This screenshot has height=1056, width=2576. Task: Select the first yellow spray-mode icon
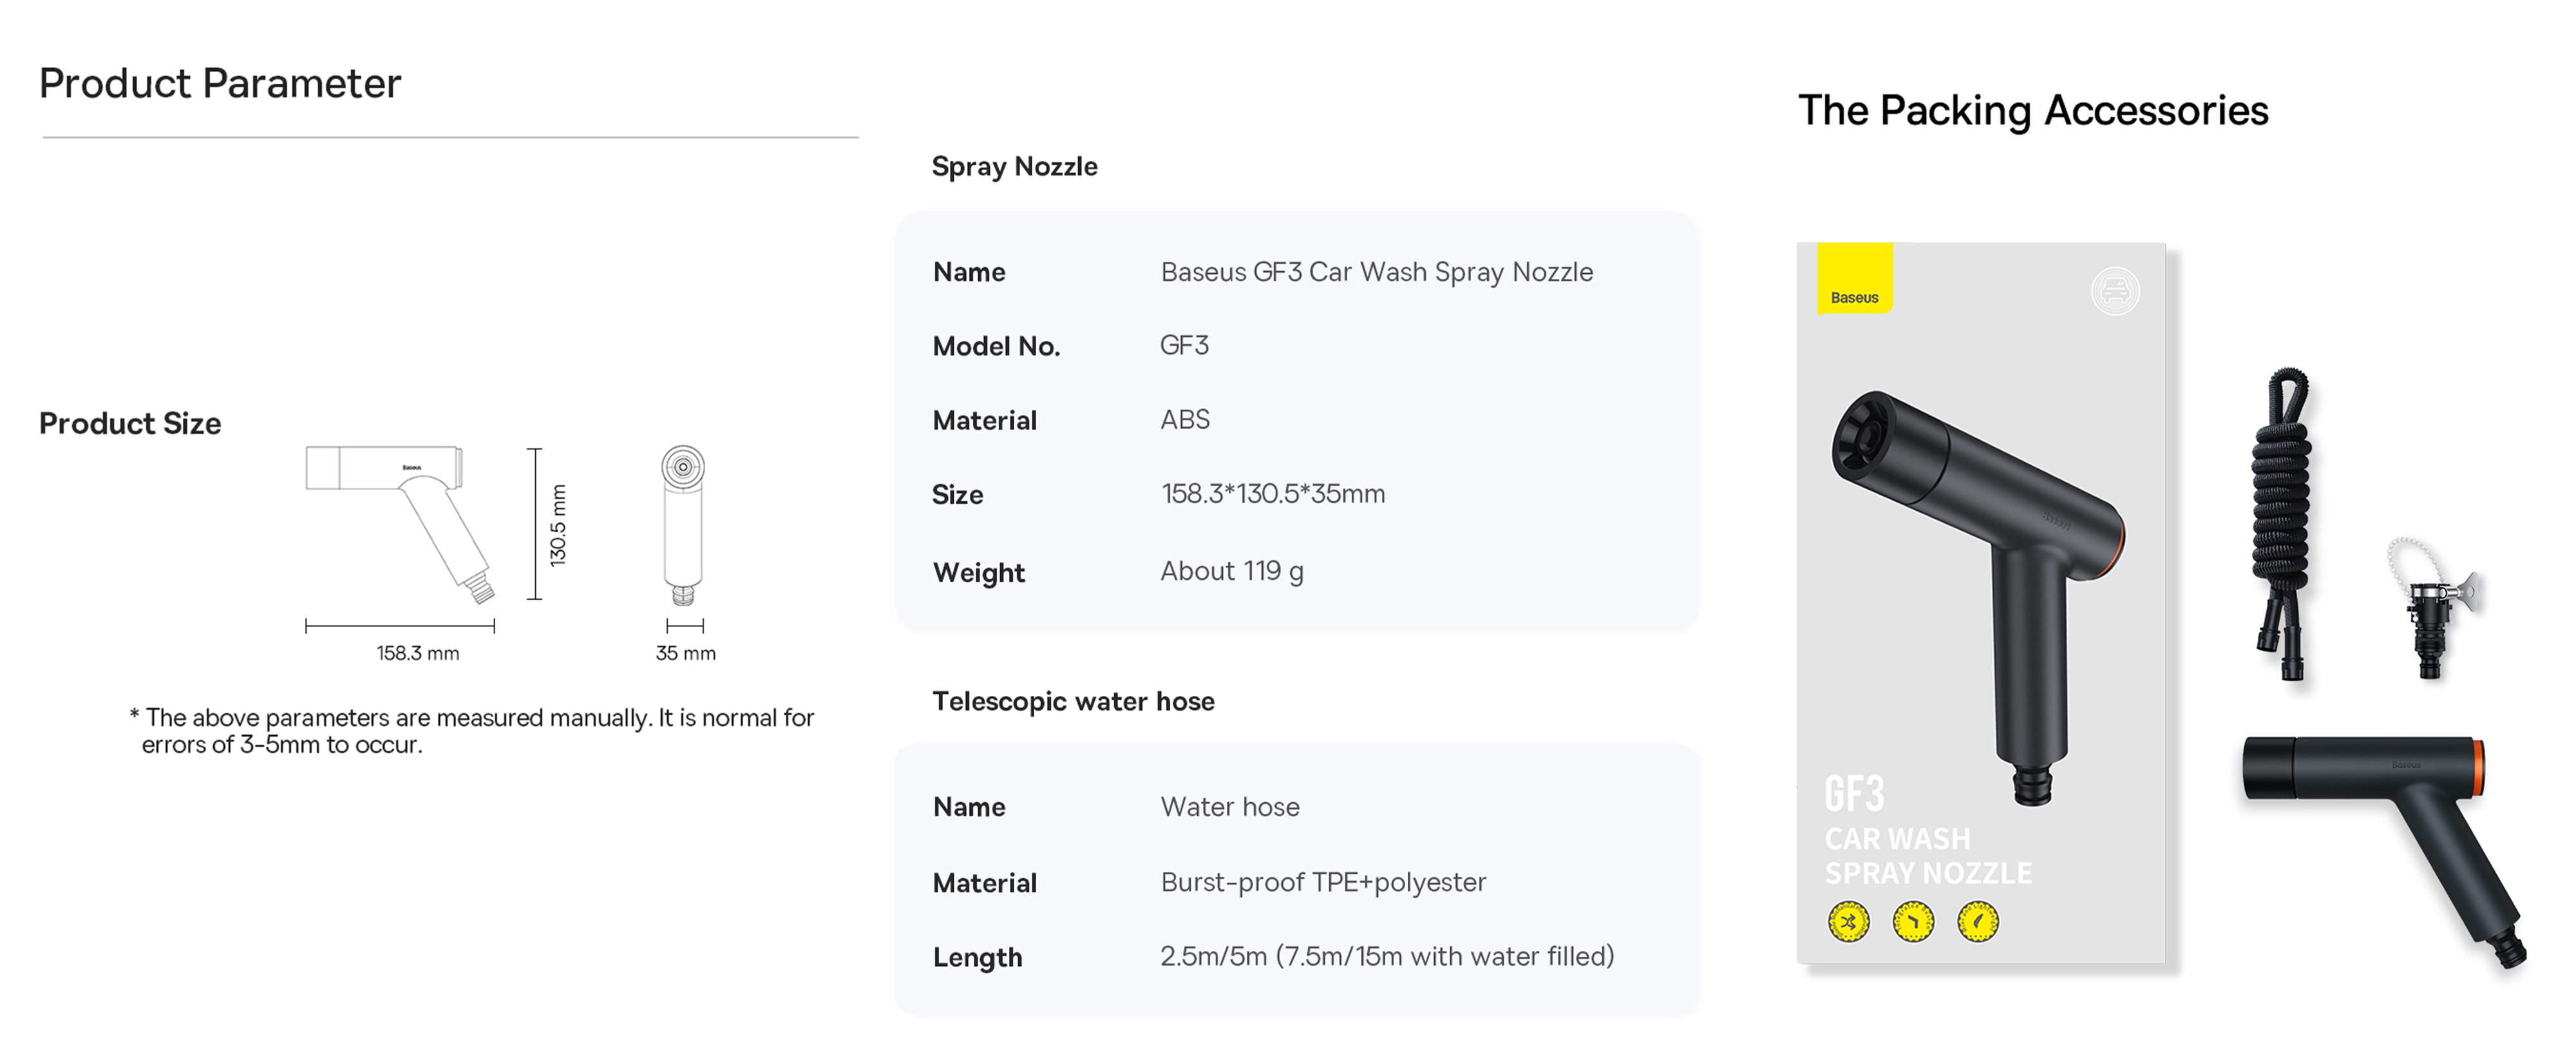1848,921
